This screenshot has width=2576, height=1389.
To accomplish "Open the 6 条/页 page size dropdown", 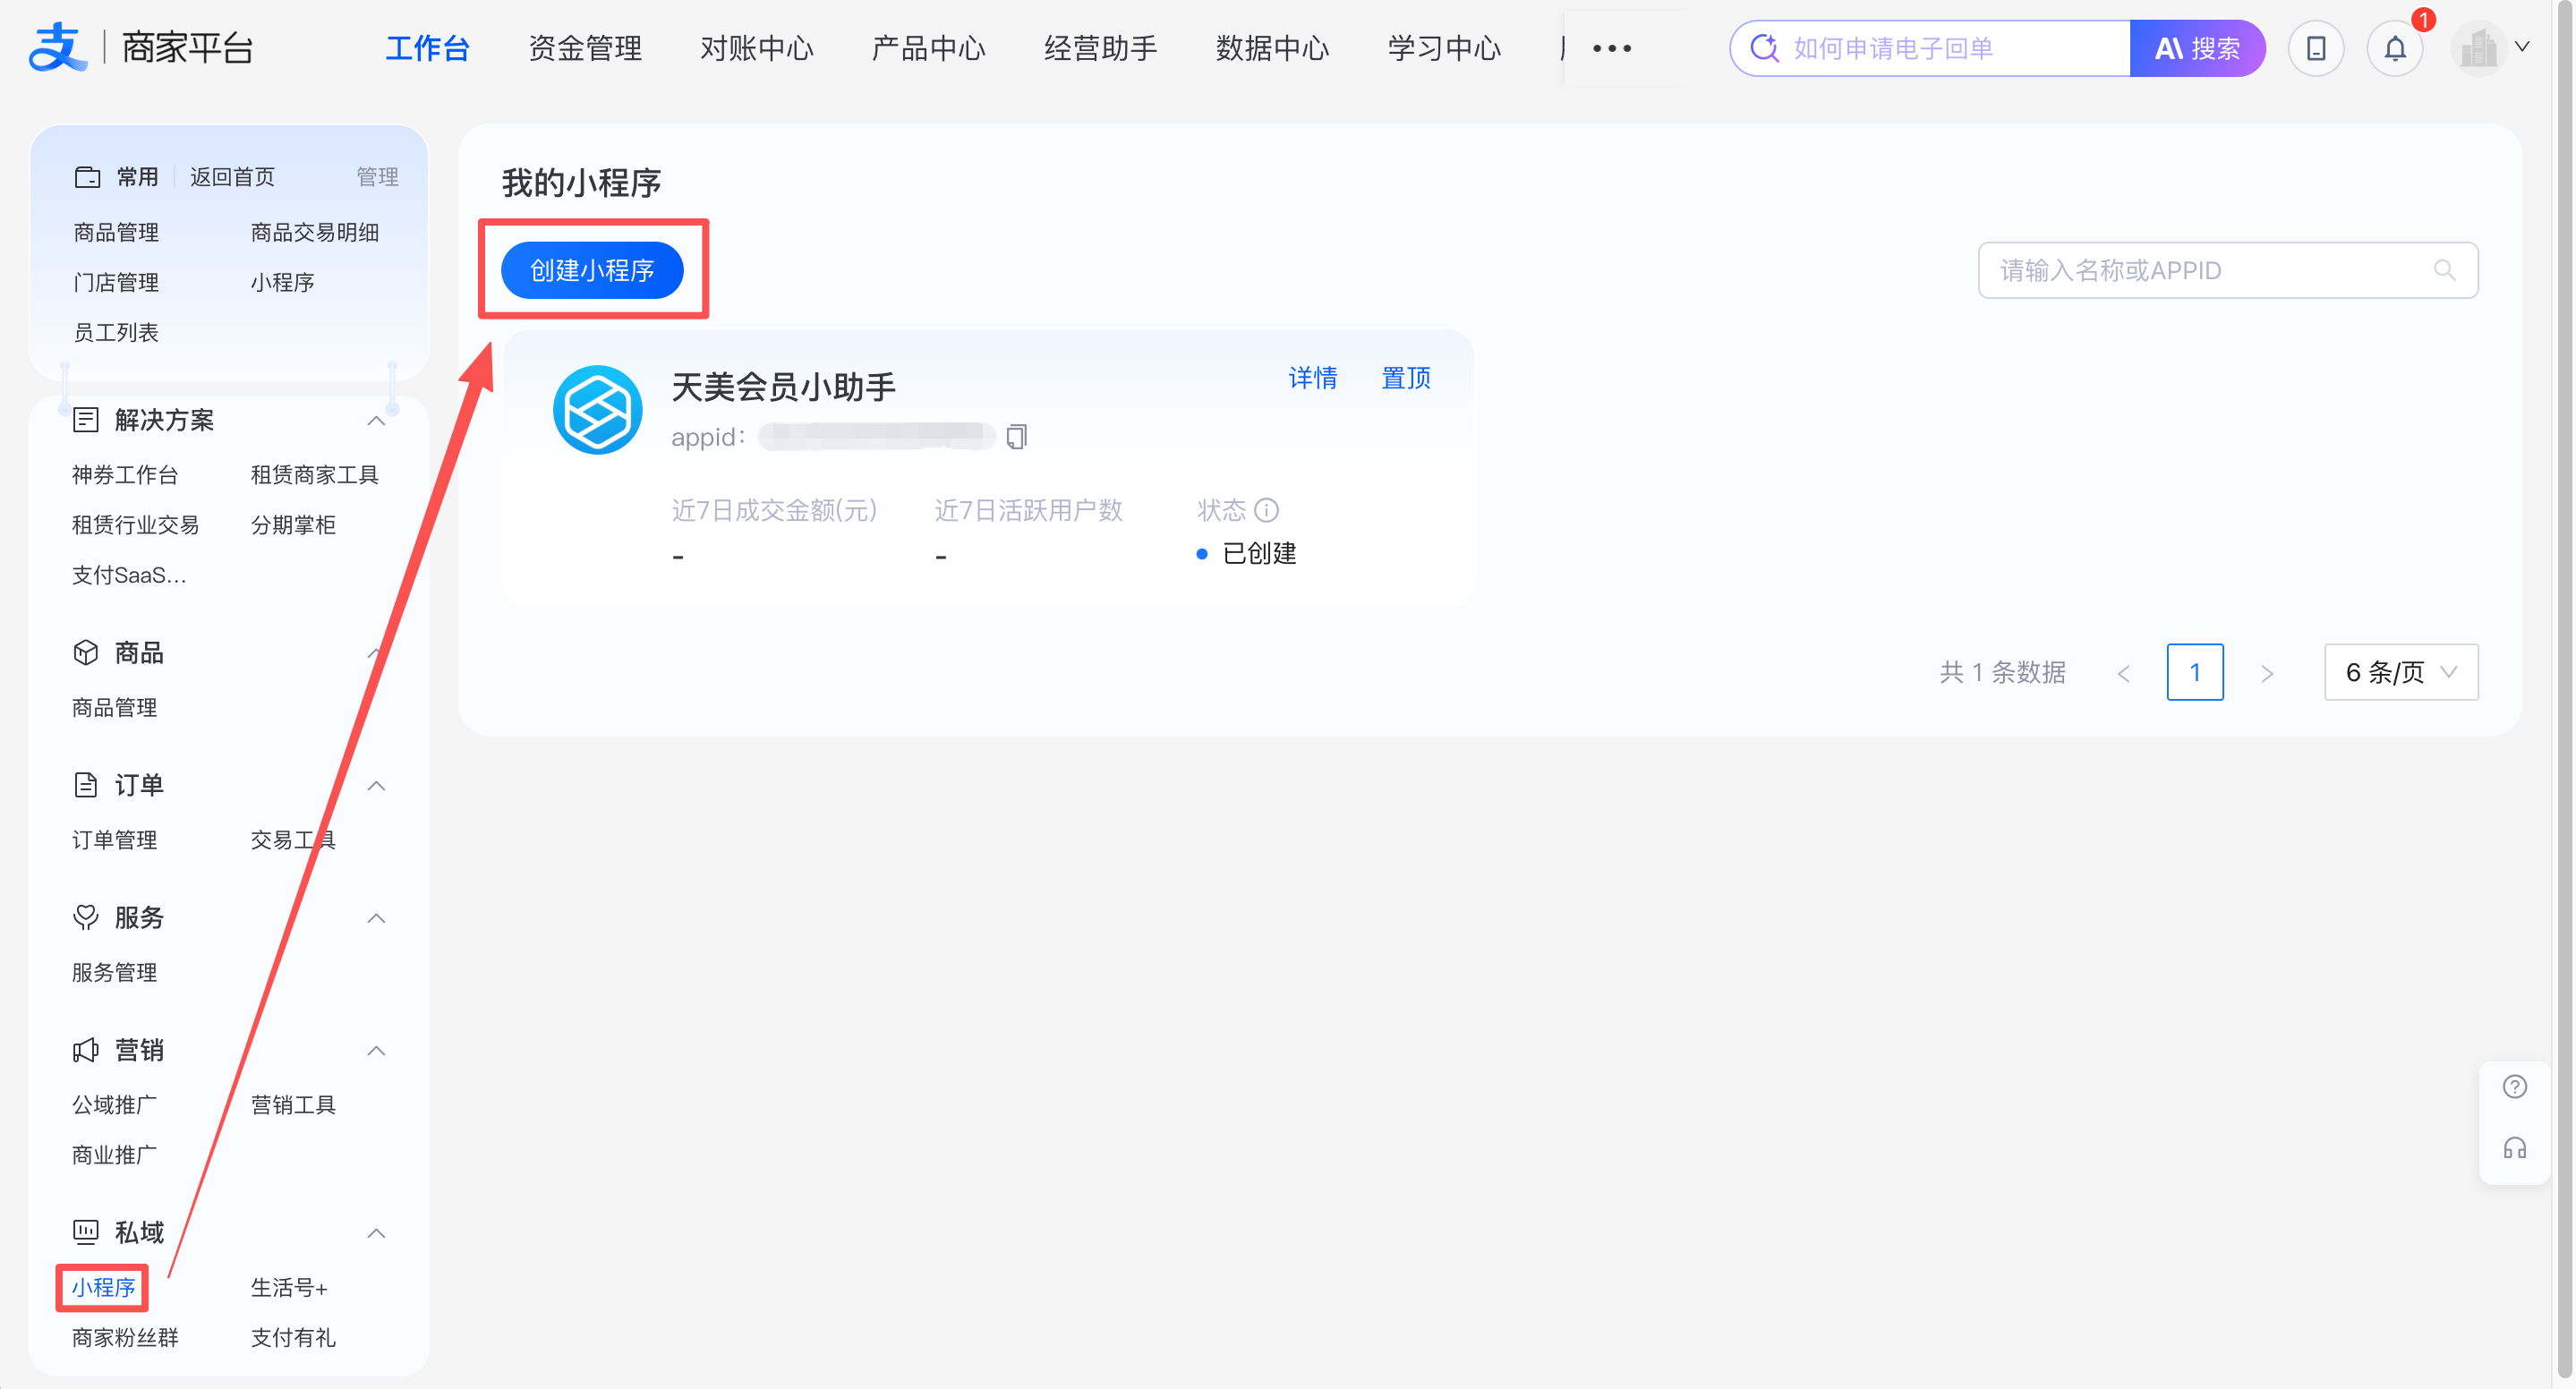I will click(x=2401, y=672).
